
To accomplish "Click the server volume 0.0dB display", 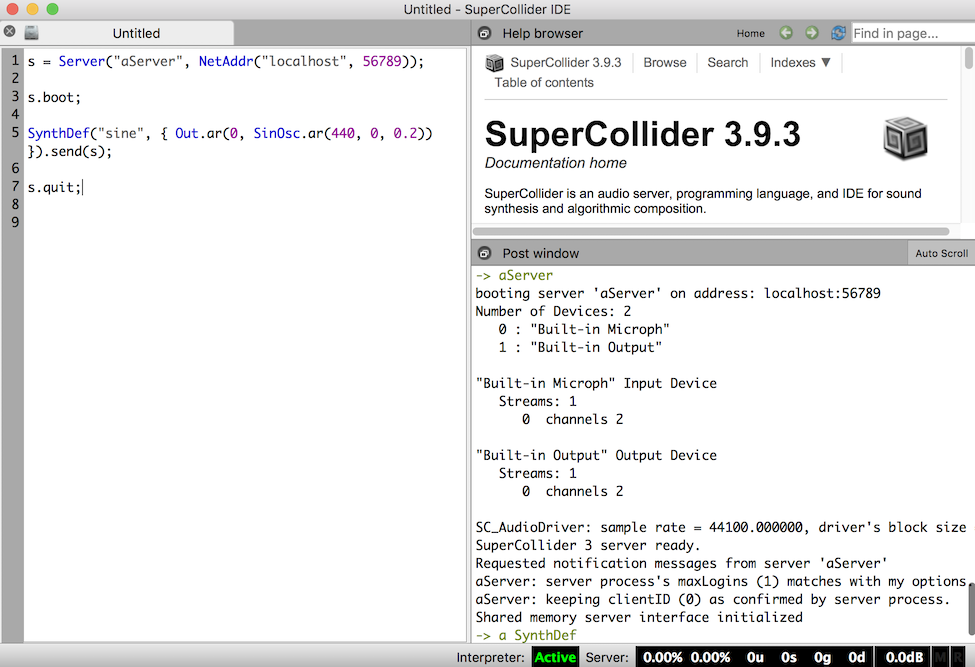I will pyautogui.click(x=902, y=657).
